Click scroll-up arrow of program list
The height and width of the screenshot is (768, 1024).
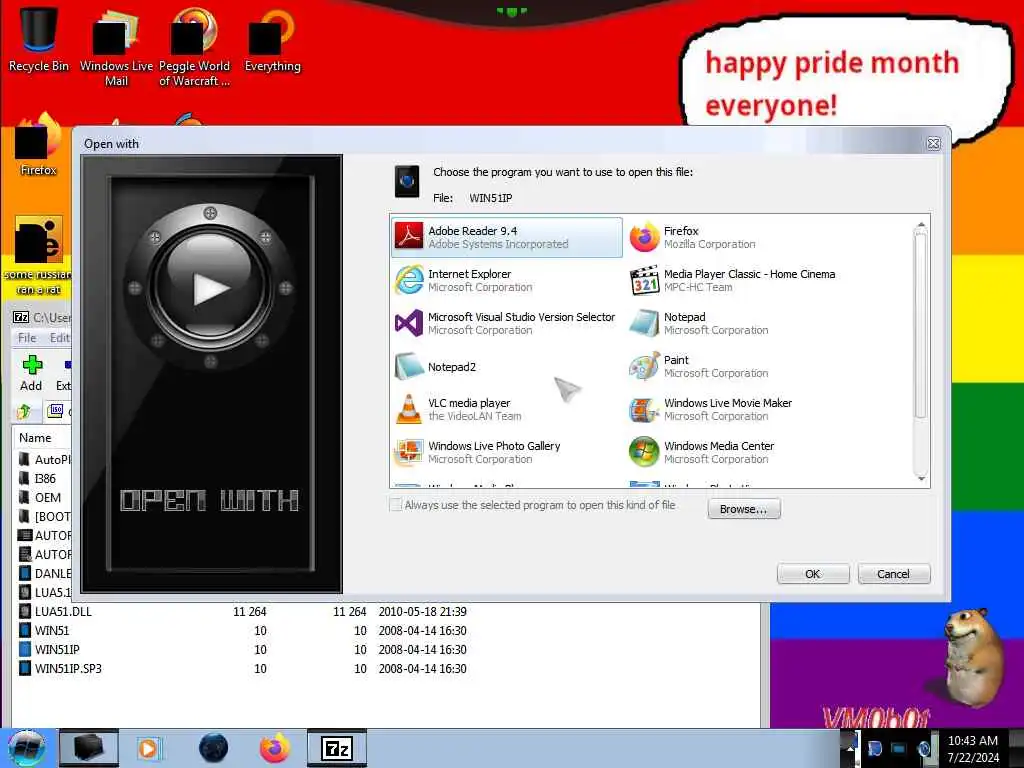pyautogui.click(x=921, y=225)
